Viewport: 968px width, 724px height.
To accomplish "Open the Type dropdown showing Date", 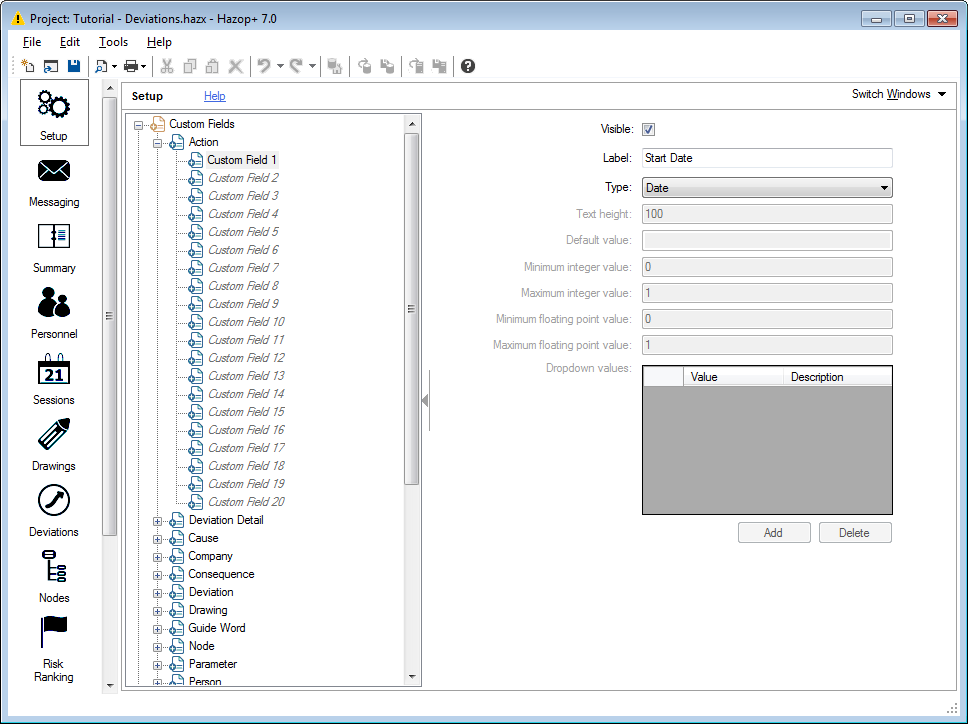I will 767,188.
